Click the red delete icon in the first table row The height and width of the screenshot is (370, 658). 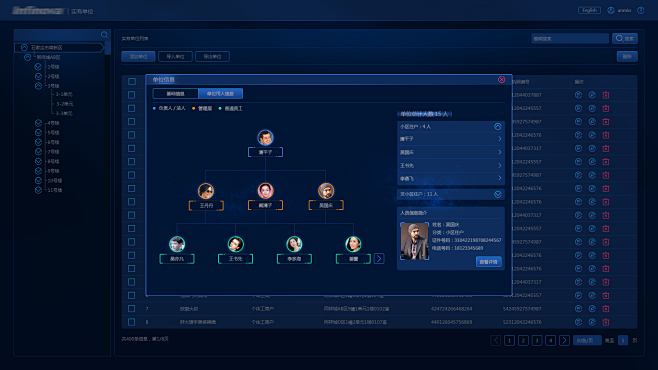click(606, 95)
